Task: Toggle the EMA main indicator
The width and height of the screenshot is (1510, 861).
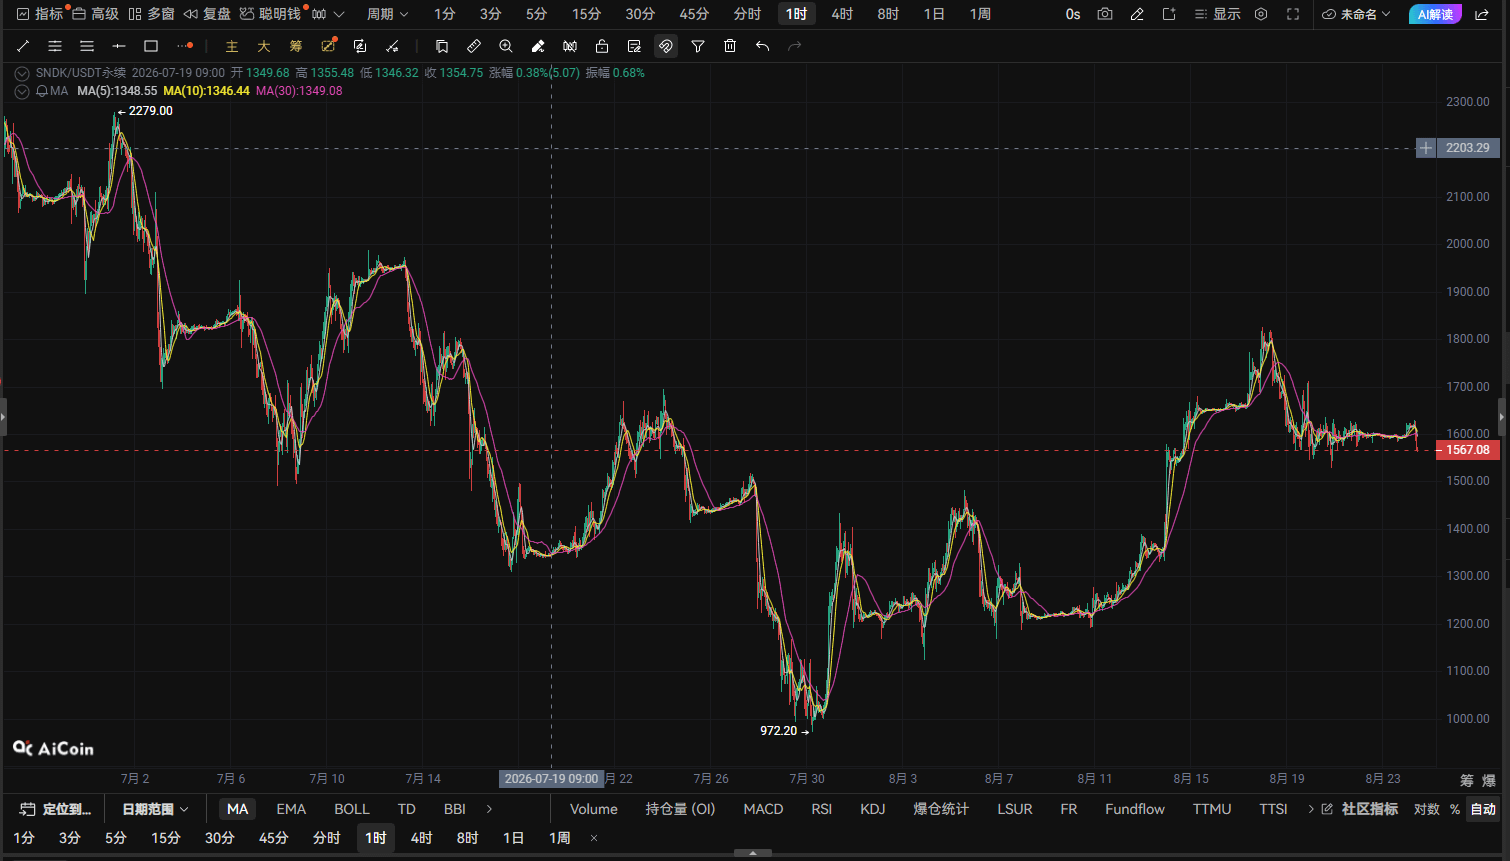Action: [x=291, y=809]
